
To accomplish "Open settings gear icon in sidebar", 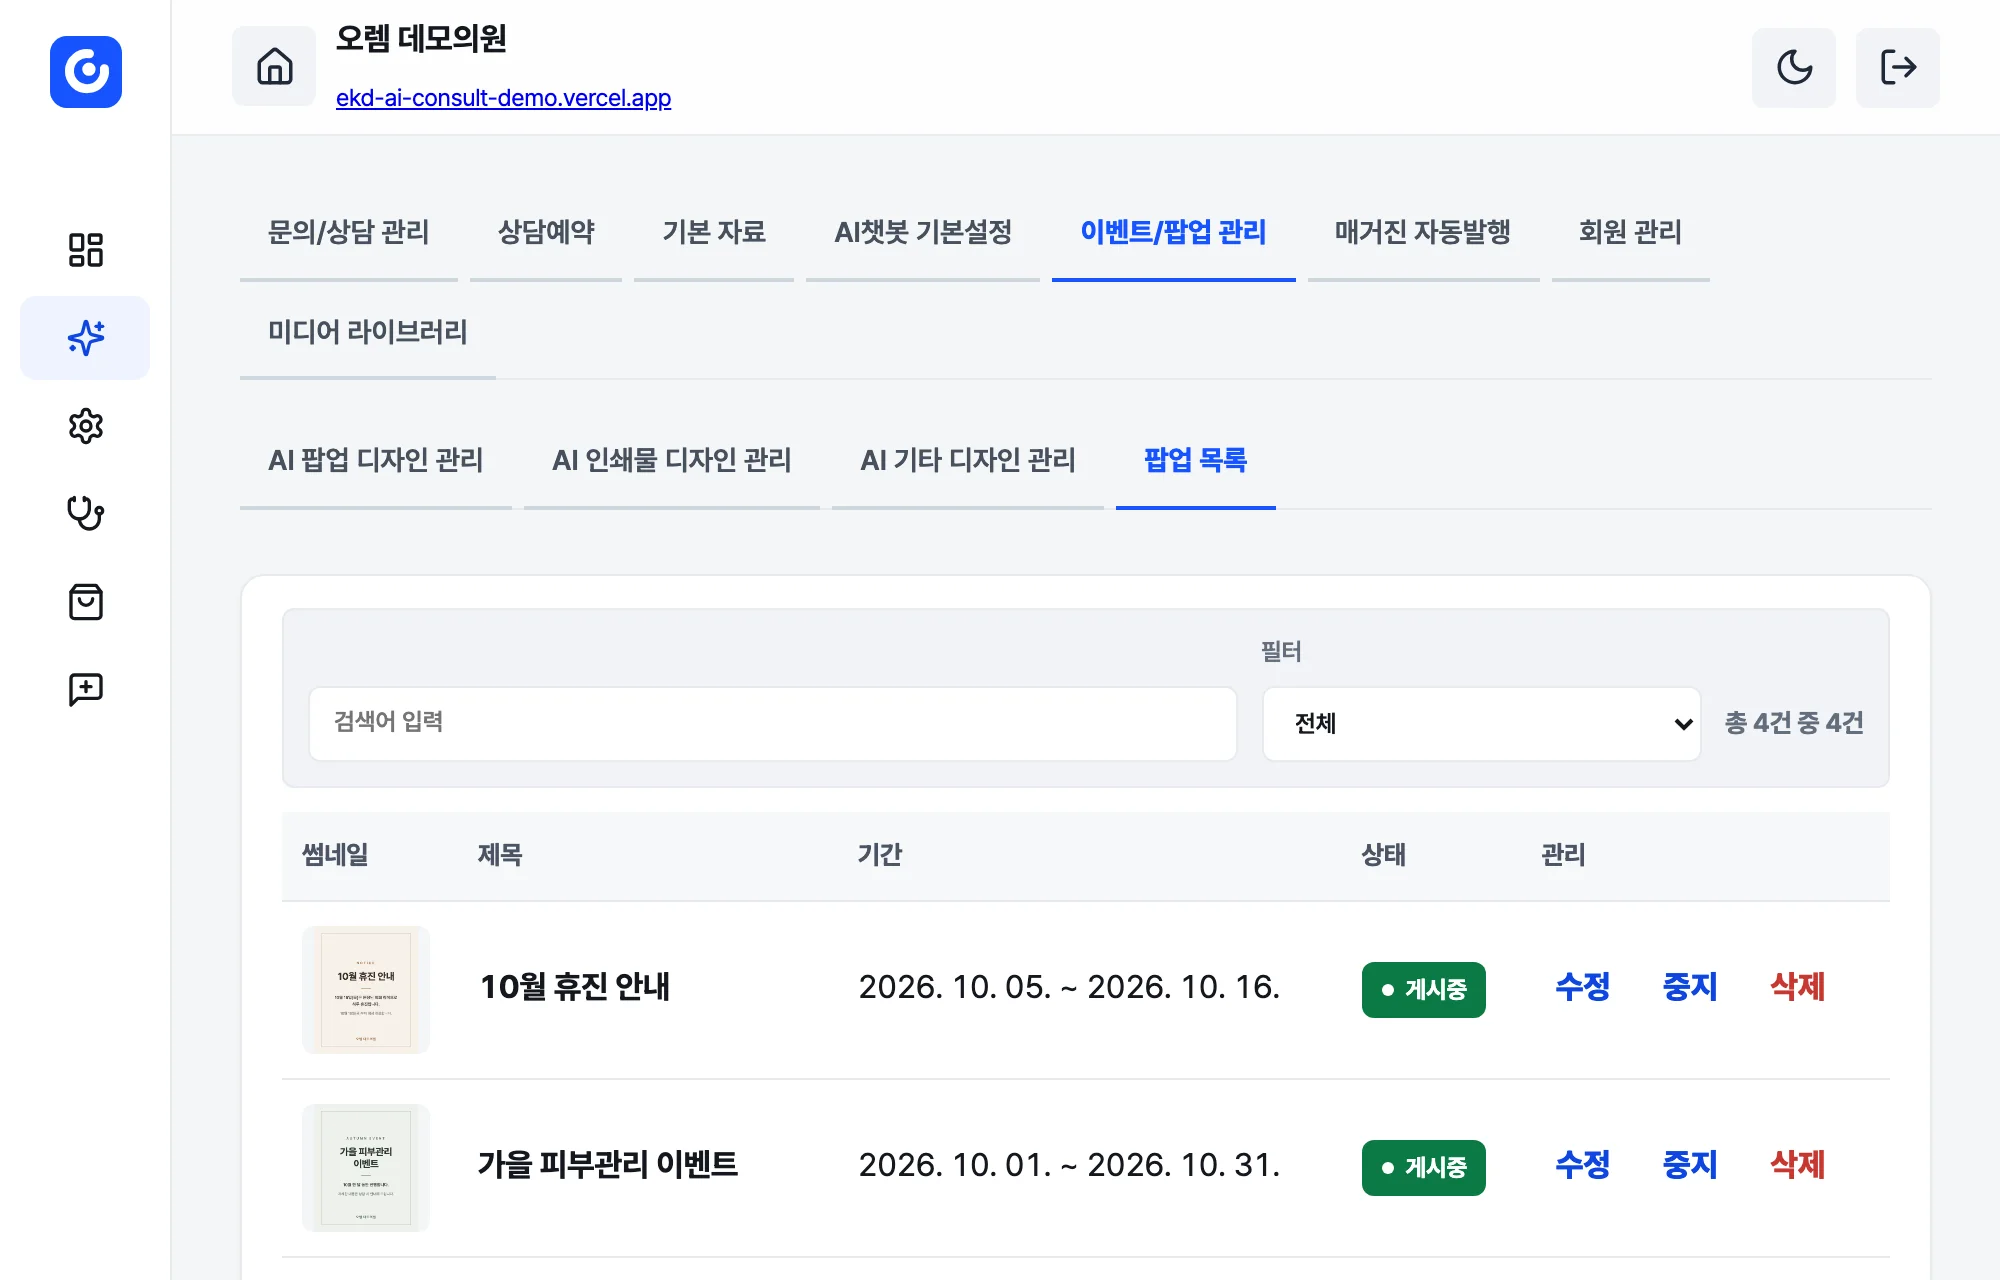I will click(x=86, y=426).
